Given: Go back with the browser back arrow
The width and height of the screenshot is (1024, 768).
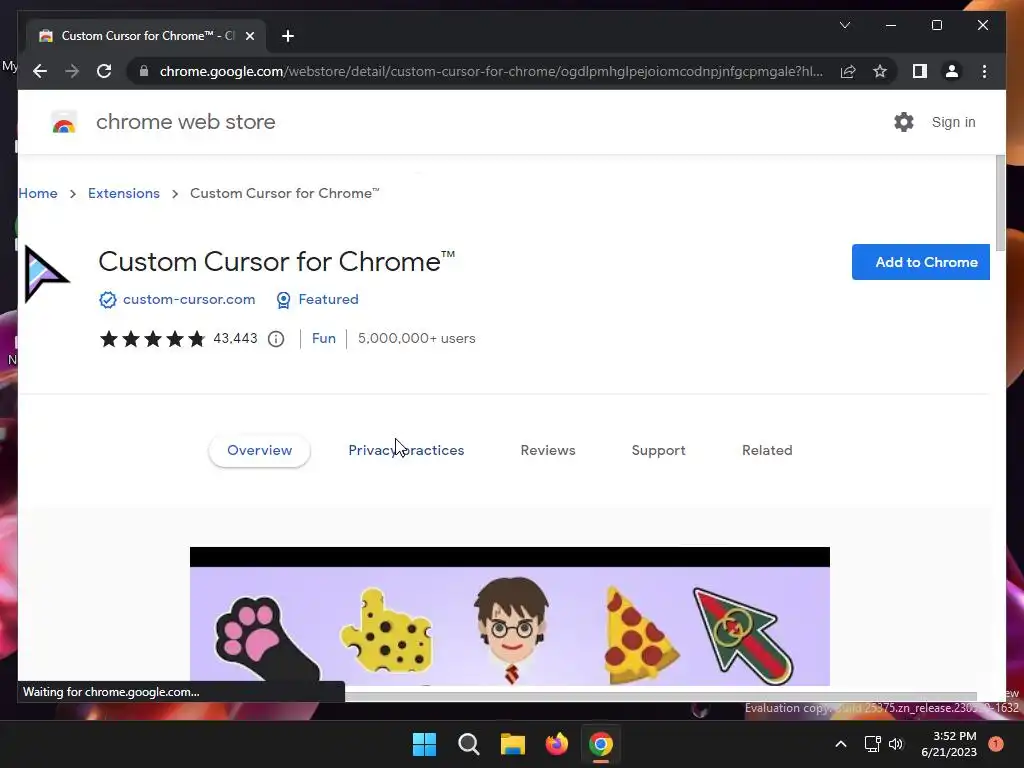Looking at the screenshot, I should tap(40, 71).
